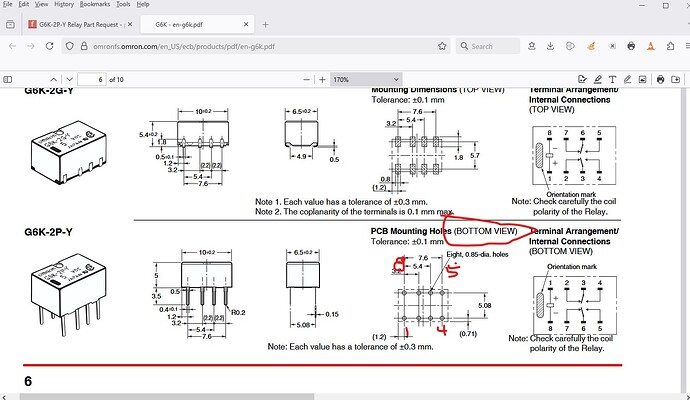Bookmark this page with the star
The image size is (690, 400).
pyautogui.click(x=442, y=46)
